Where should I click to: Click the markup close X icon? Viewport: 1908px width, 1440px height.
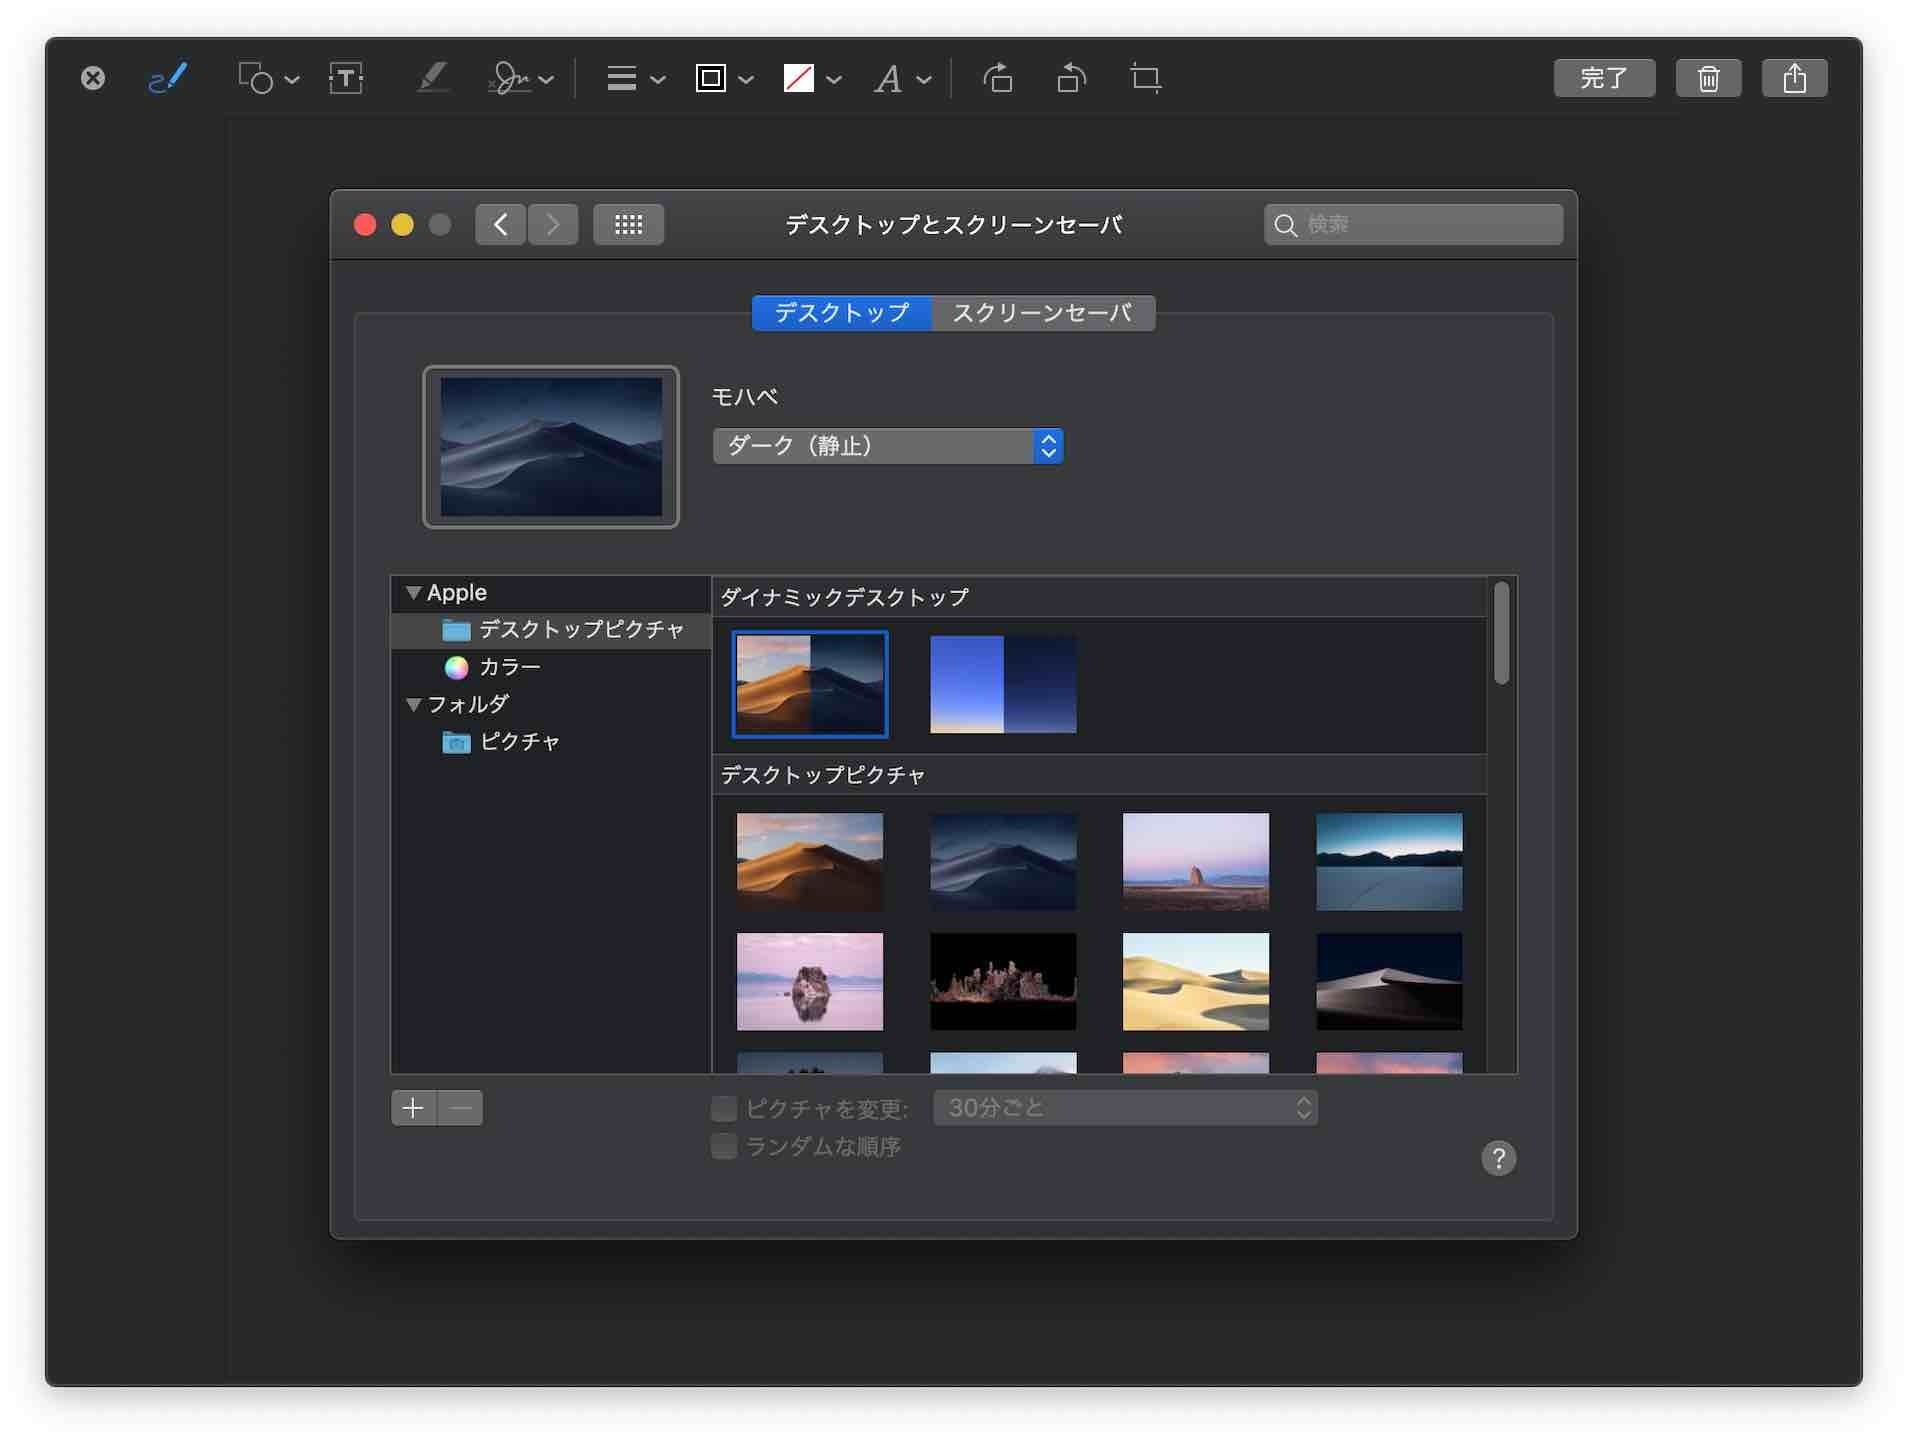click(x=93, y=78)
